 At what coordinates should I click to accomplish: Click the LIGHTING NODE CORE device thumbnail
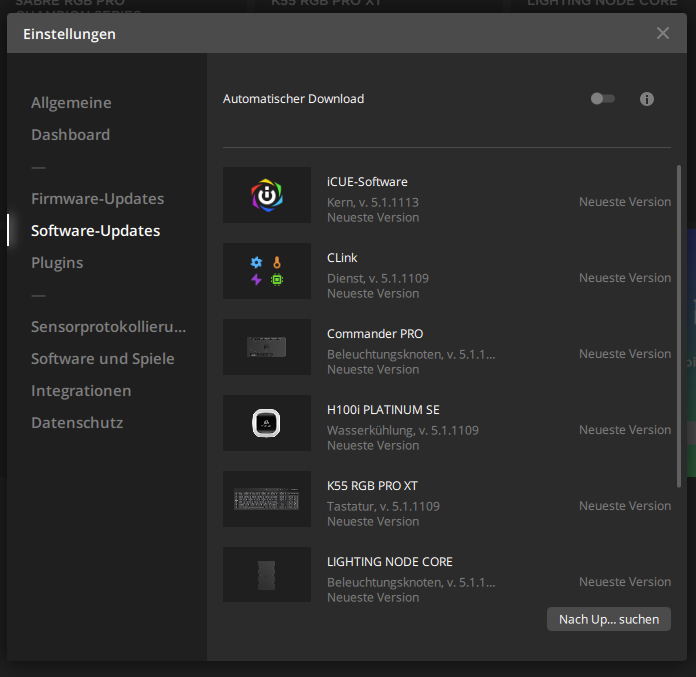coord(267,575)
